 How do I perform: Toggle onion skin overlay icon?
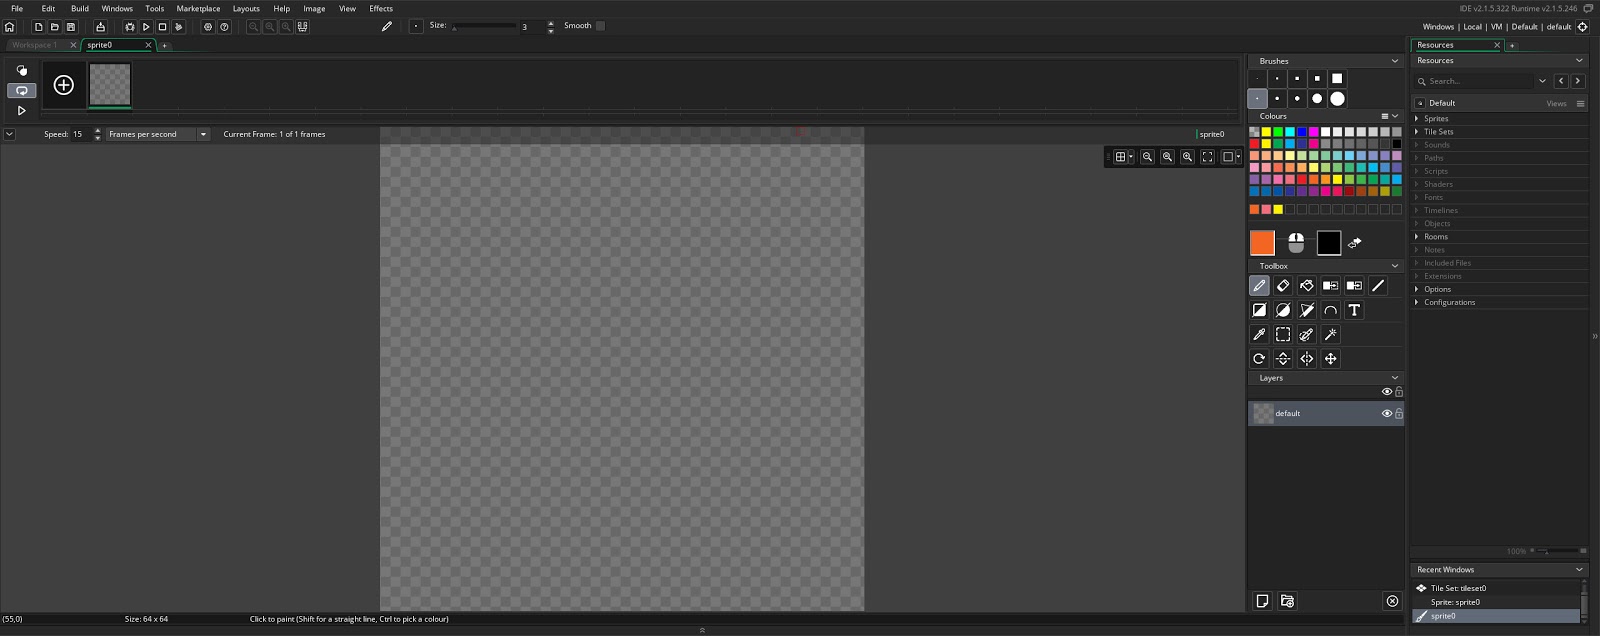(22, 70)
